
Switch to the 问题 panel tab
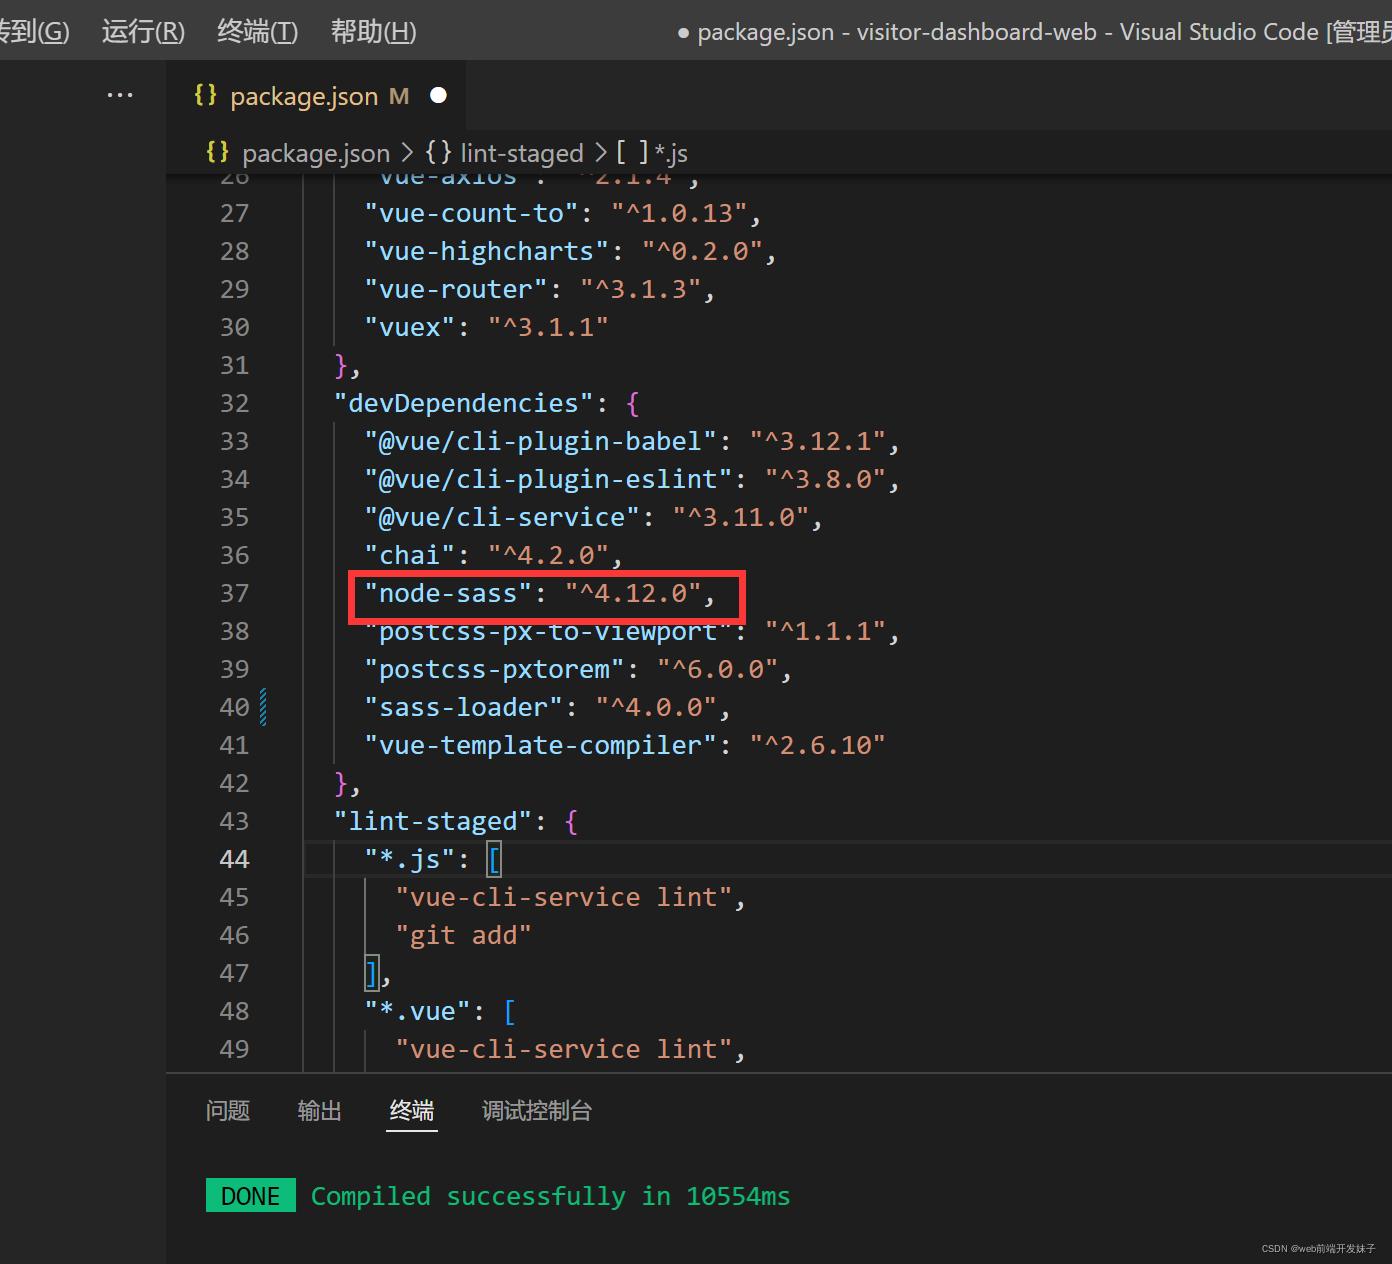pos(227,1110)
